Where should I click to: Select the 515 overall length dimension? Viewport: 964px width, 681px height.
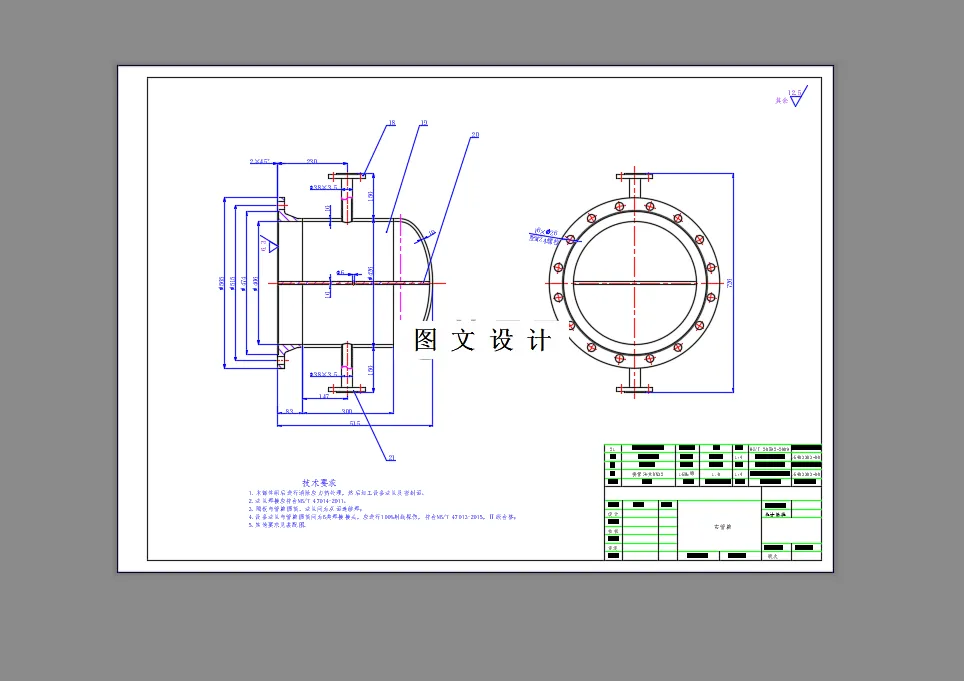[355, 423]
